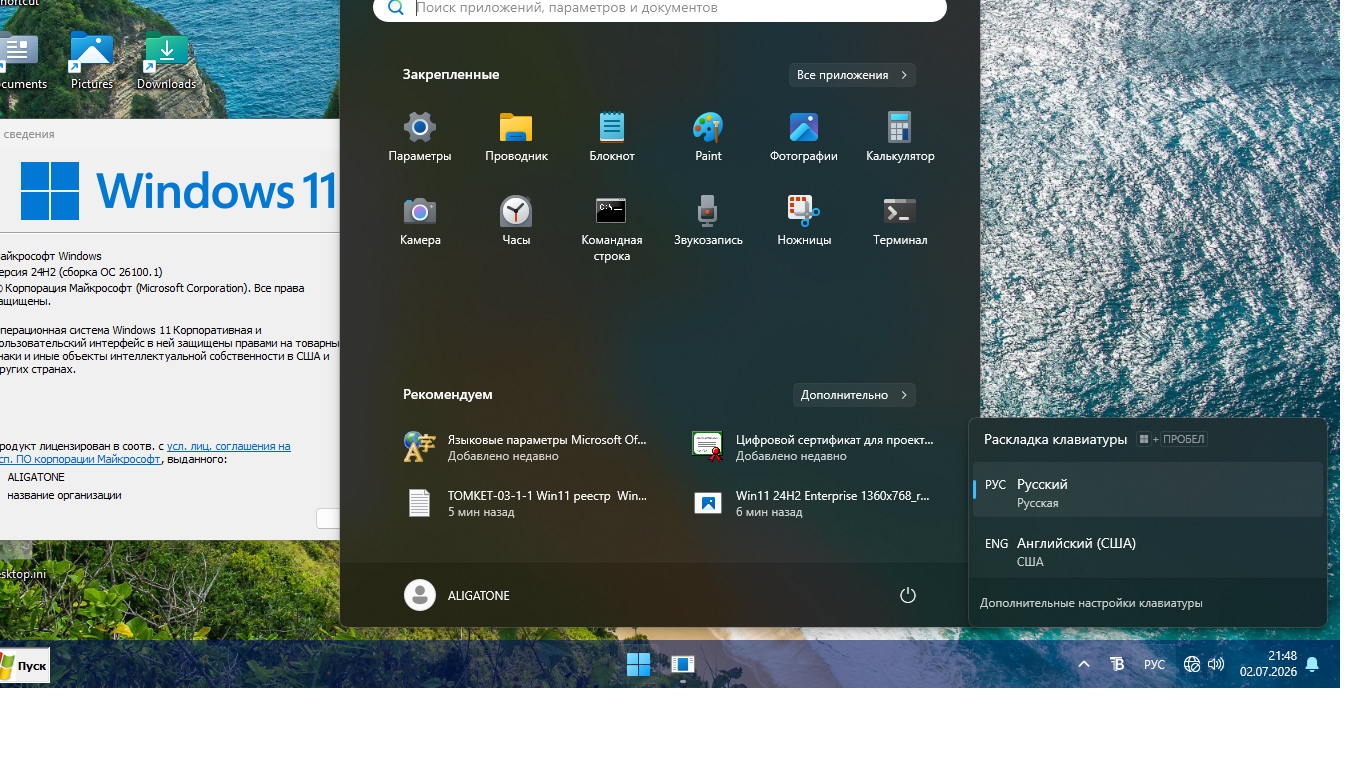This screenshot has height=768, width=1360.
Task: Open the volume speaker icon in tray
Action: 1216,664
